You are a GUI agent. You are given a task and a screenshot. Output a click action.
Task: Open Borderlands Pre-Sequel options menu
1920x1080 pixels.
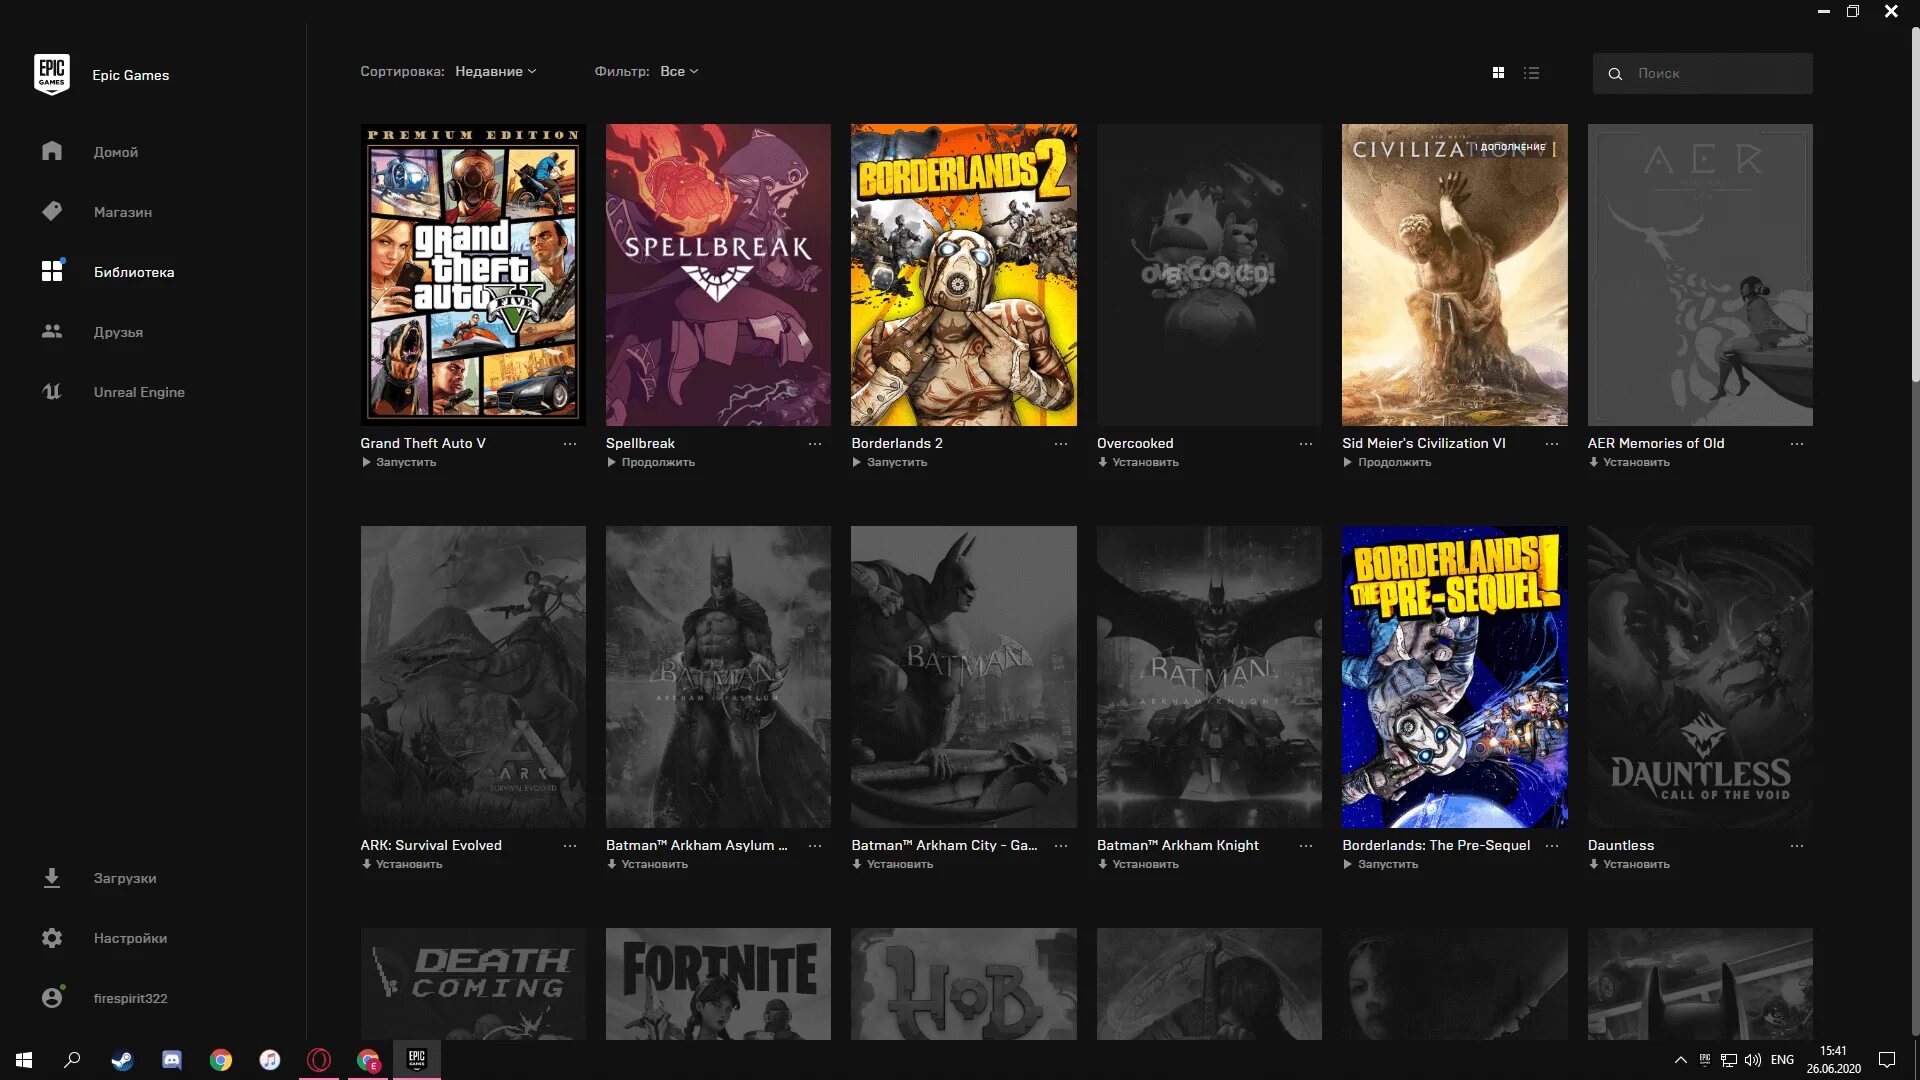(x=1552, y=845)
